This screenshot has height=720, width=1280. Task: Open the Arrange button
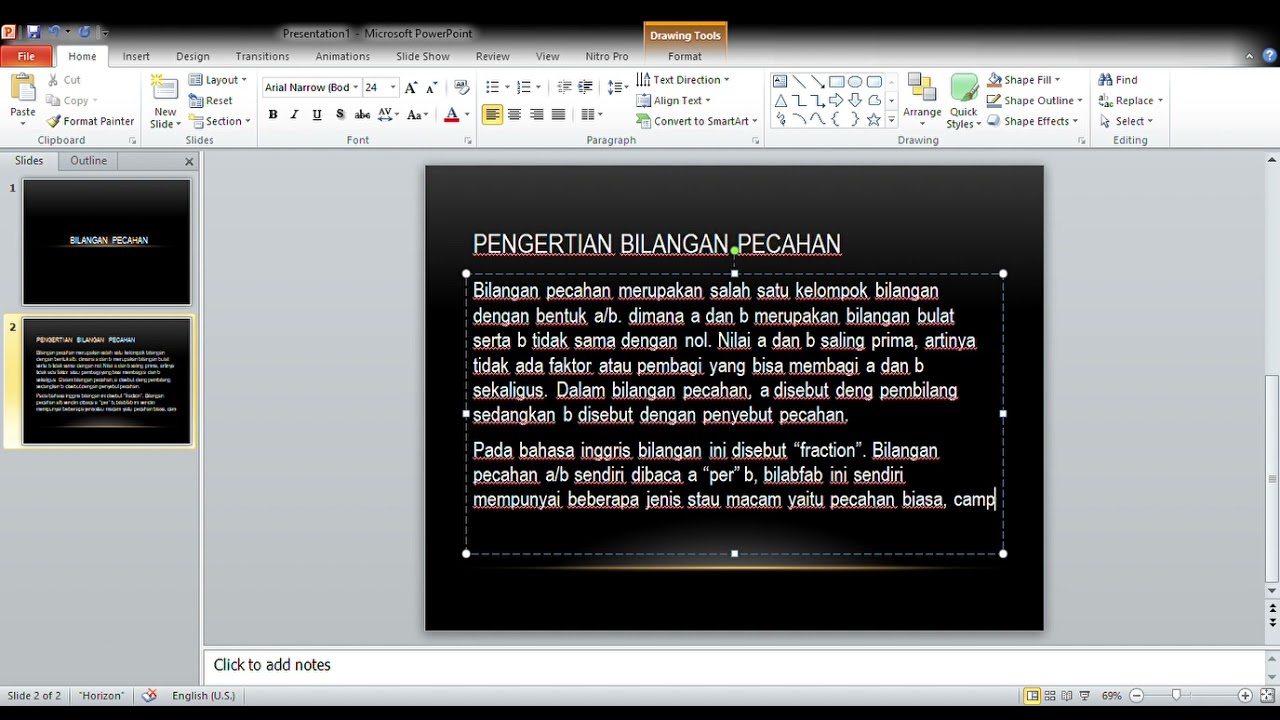point(922,101)
